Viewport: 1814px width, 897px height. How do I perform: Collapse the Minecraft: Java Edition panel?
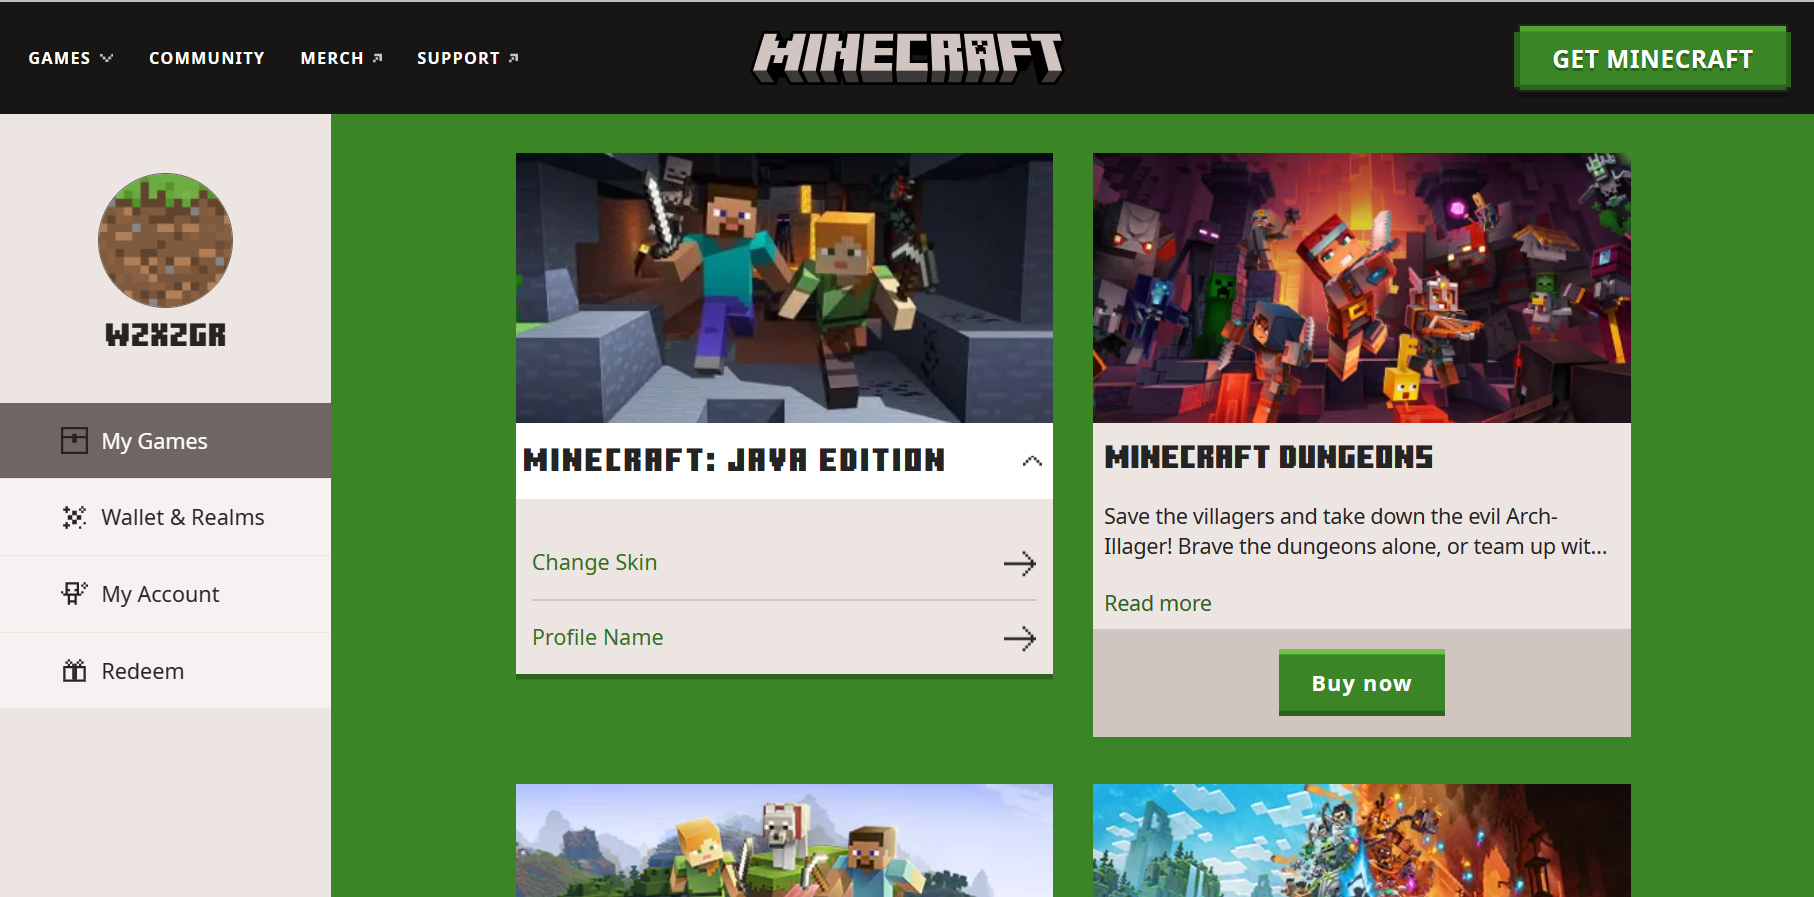(1032, 461)
